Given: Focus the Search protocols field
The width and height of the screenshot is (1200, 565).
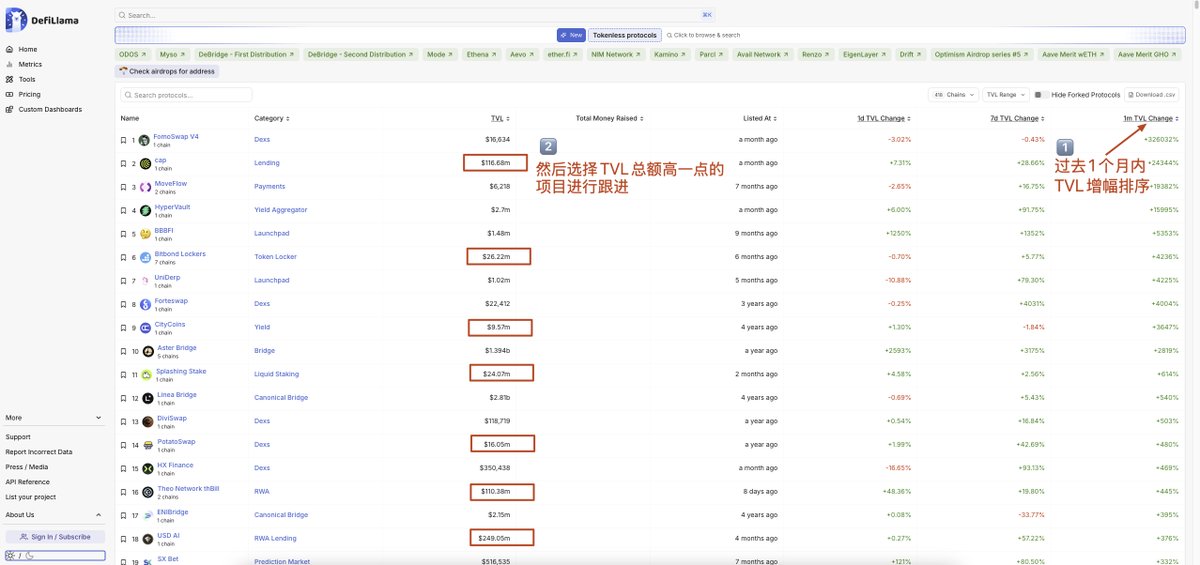Looking at the screenshot, I should point(186,95).
